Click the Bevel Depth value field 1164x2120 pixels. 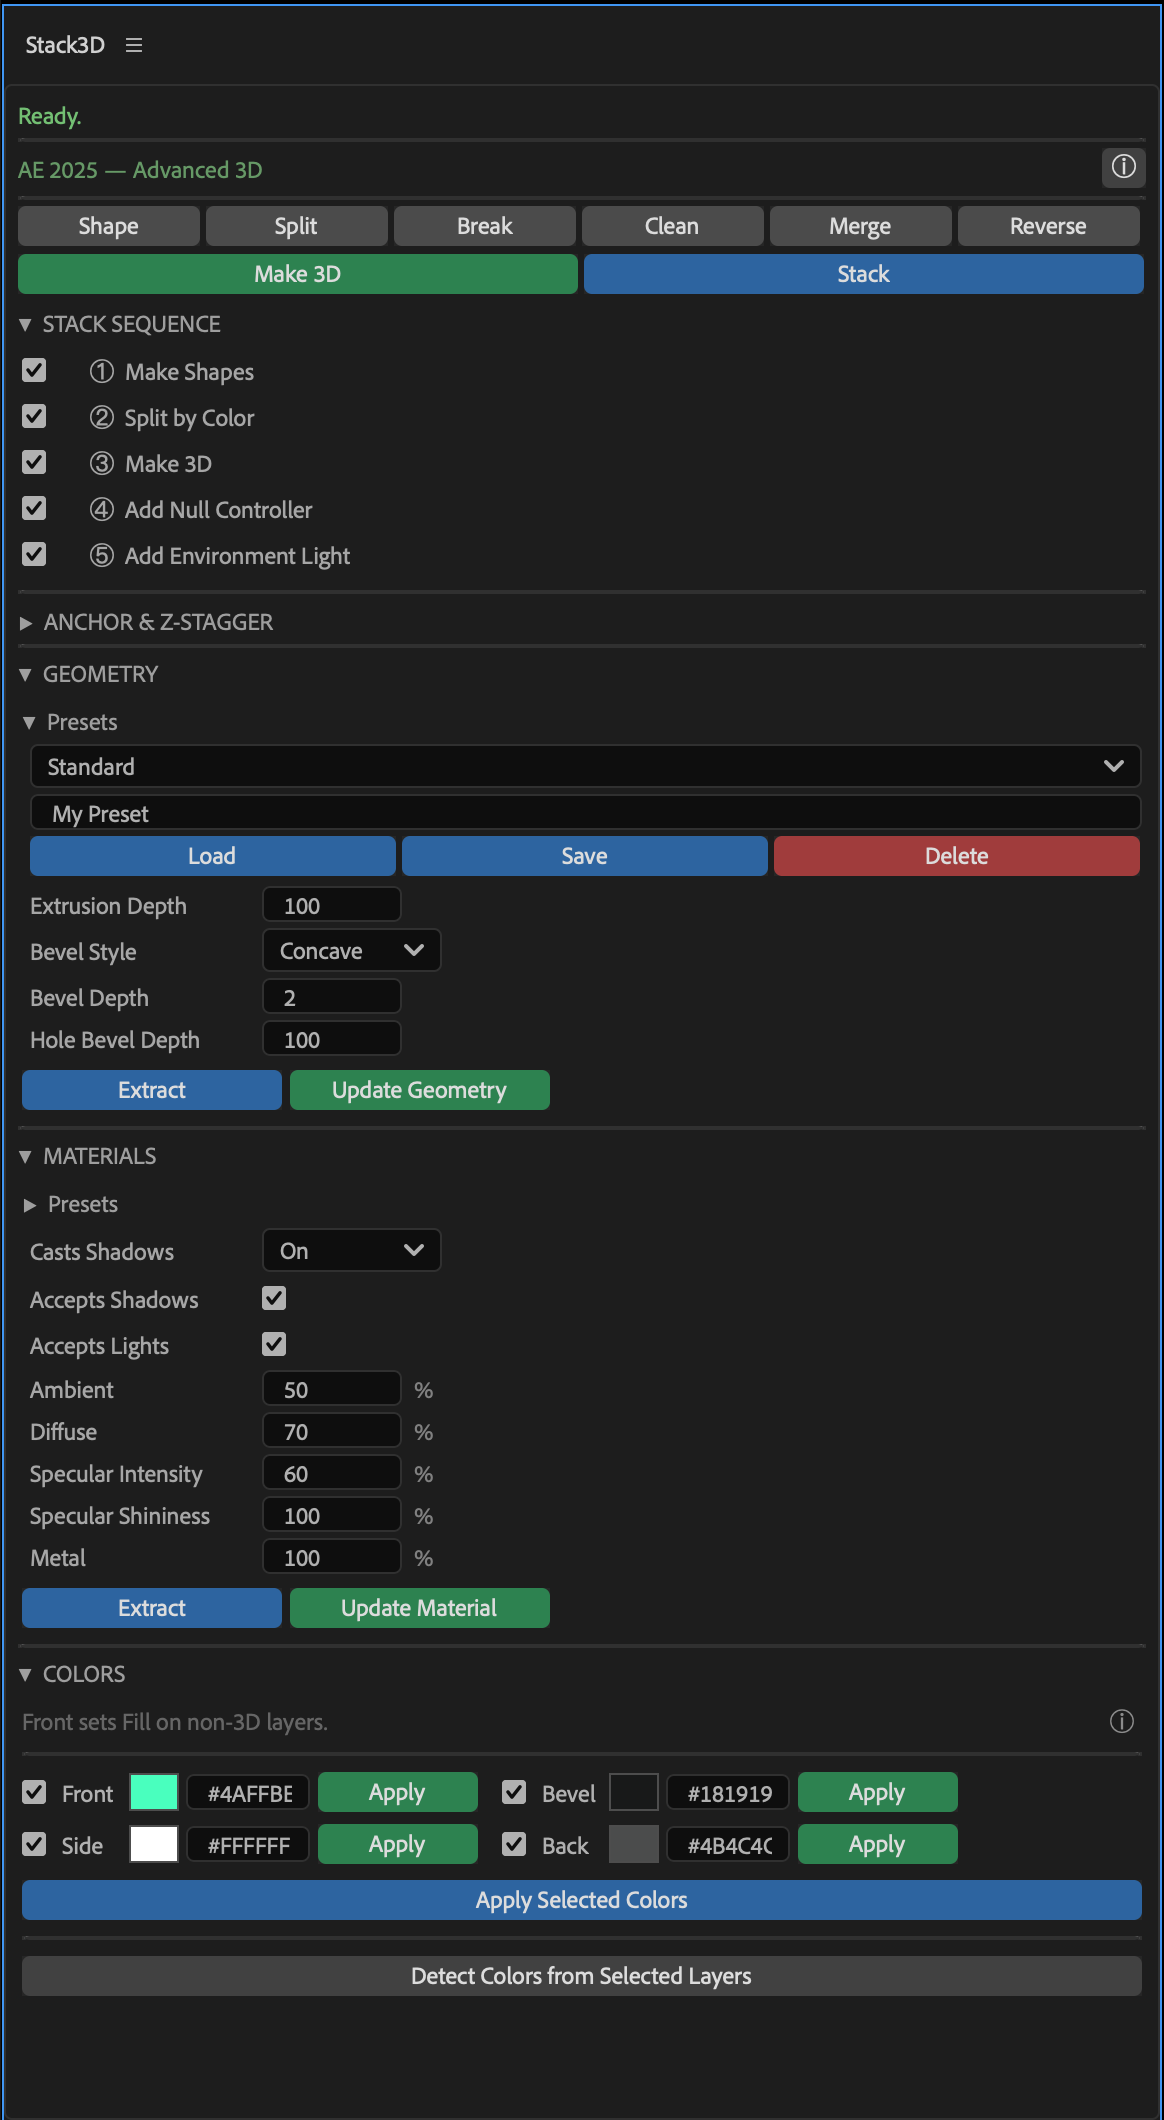pyautogui.click(x=332, y=997)
